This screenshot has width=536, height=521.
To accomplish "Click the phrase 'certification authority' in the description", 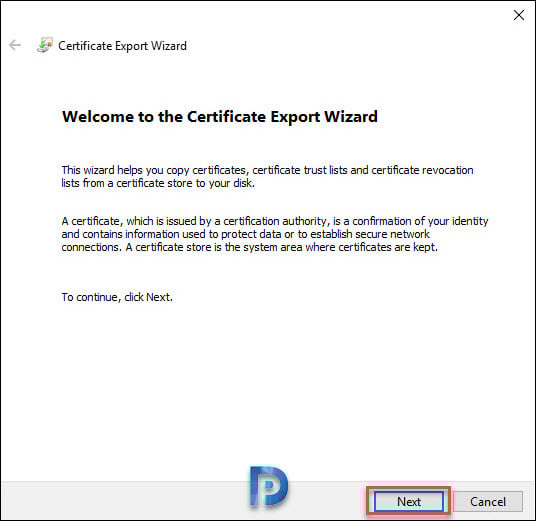I will click(x=275, y=221).
